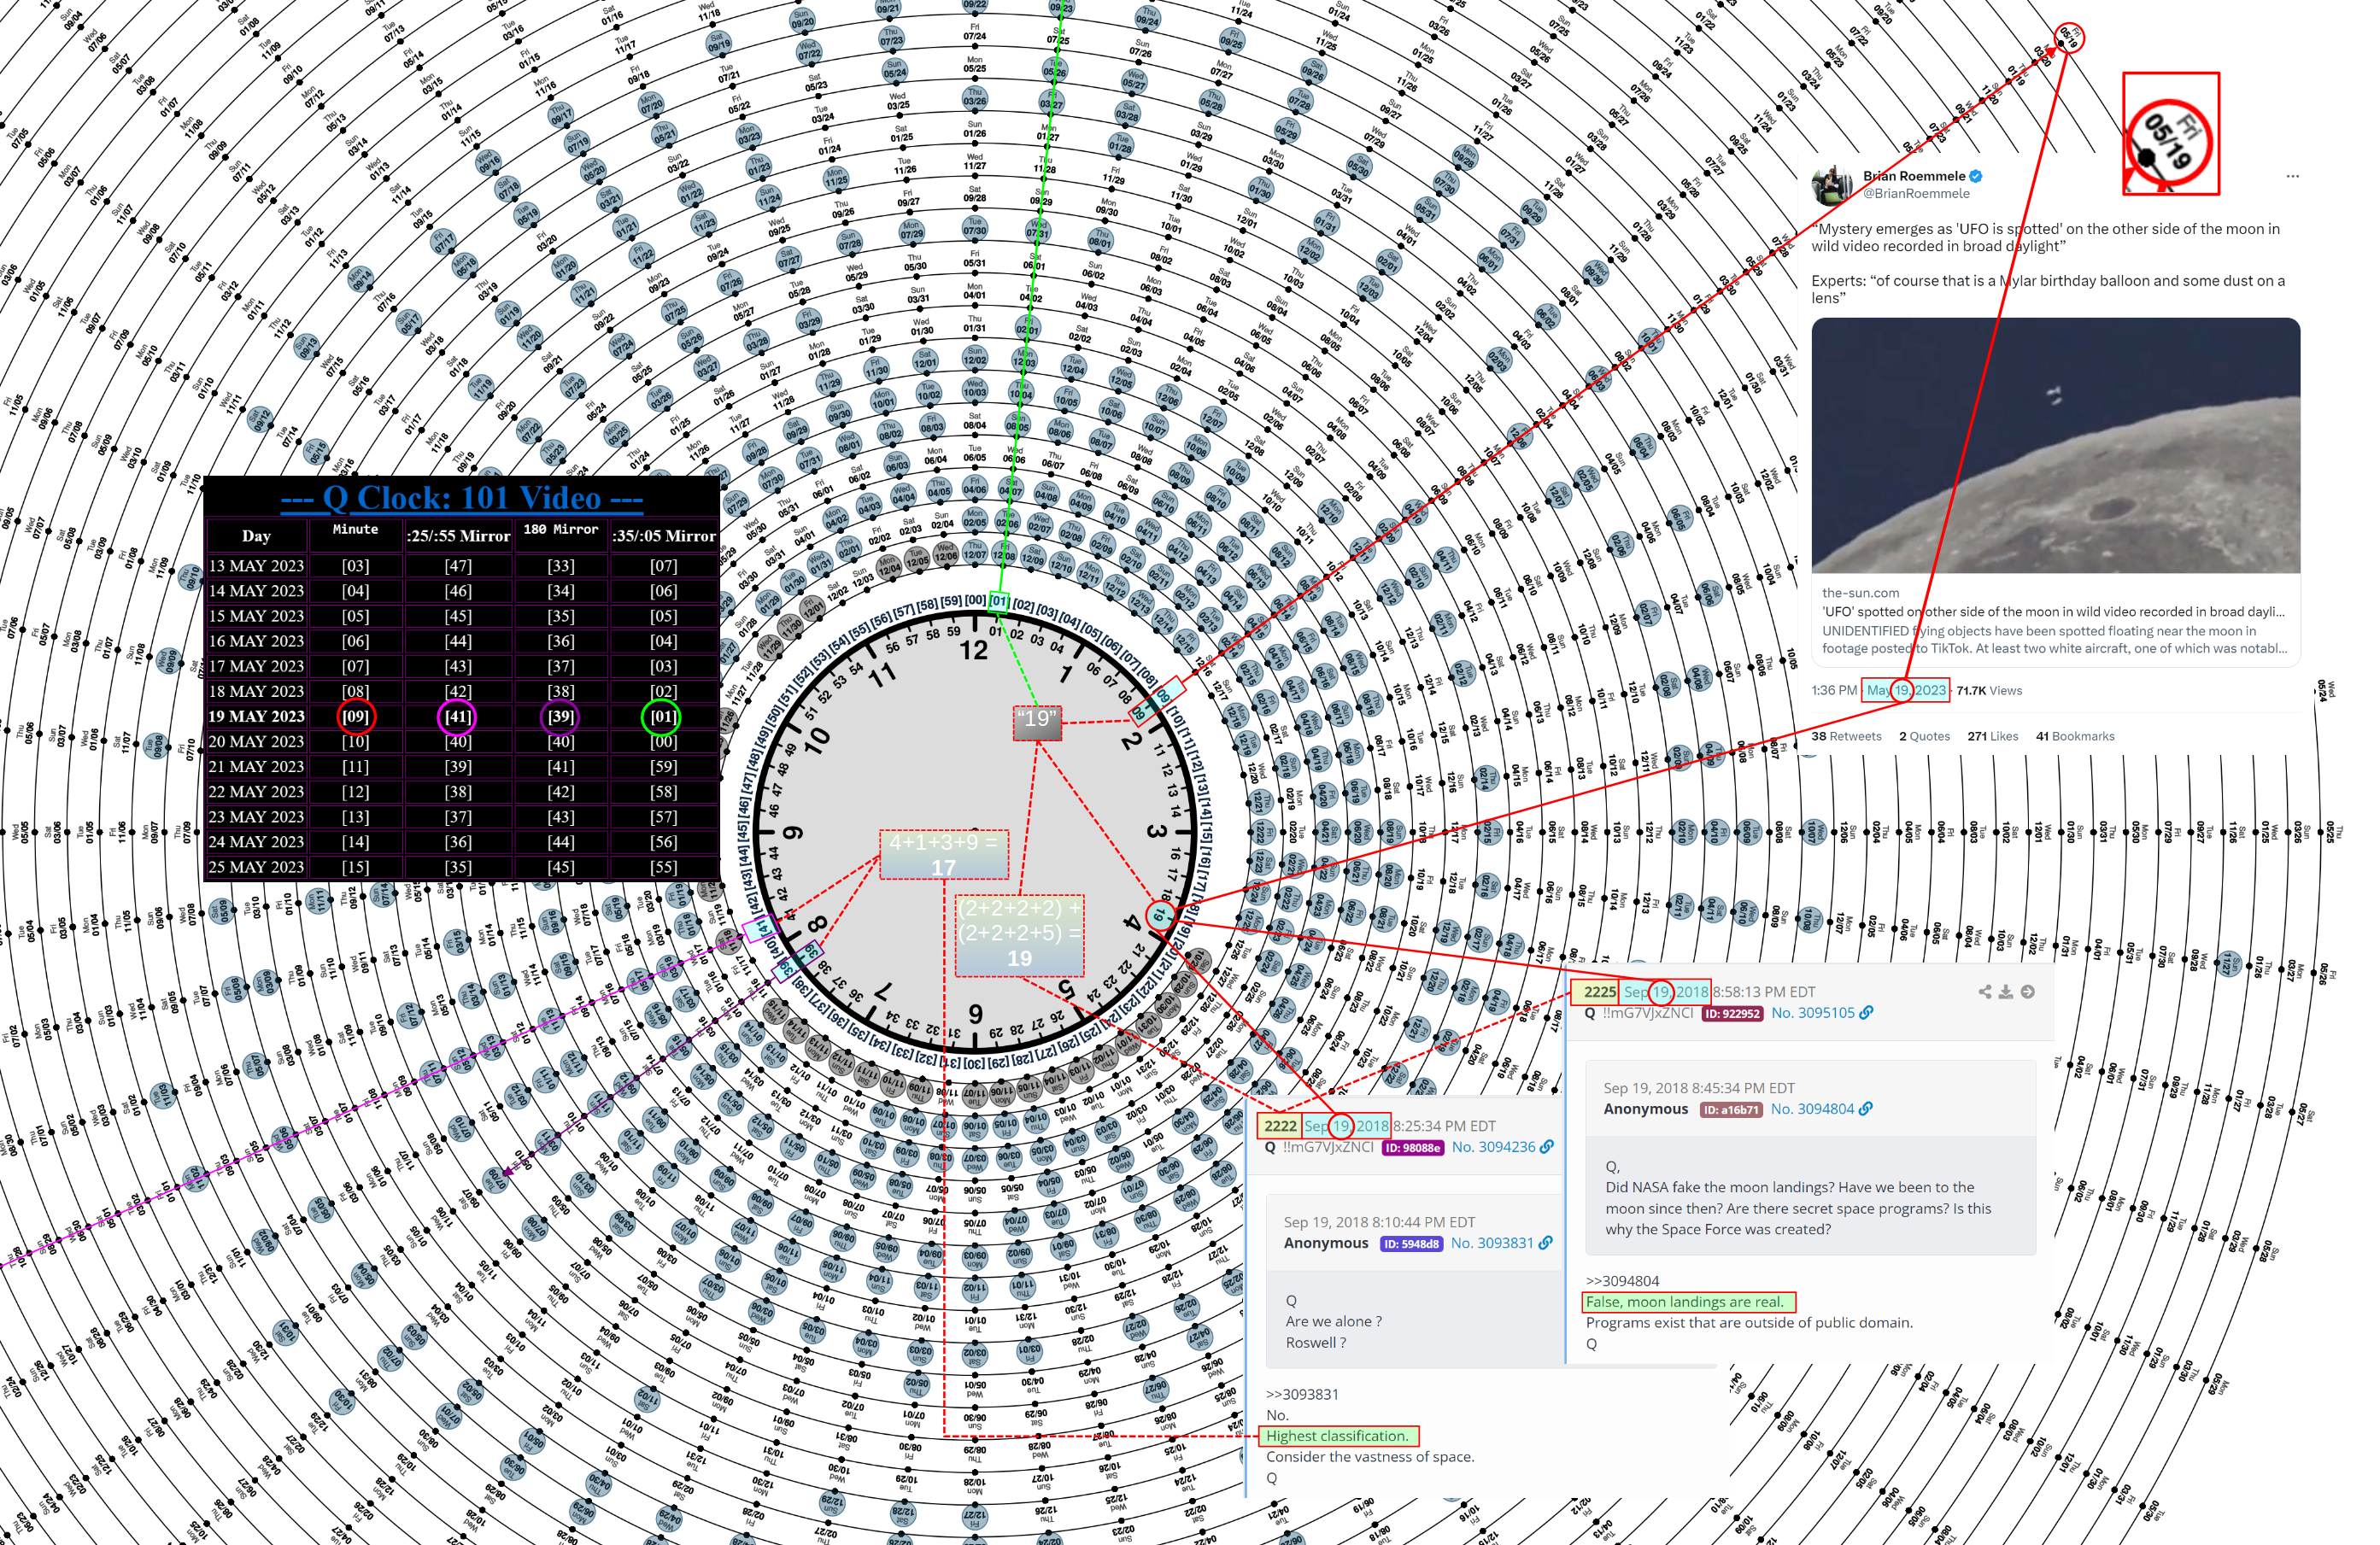Click the chain link icon beside No. 3095105

tap(1866, 1013)
